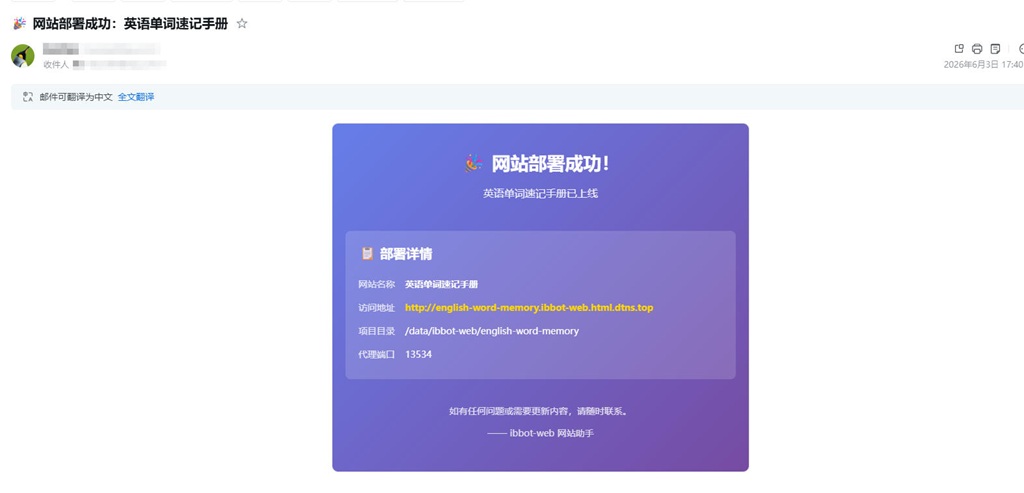Click the party popper emoji in the card heading
This screenshot has width=1024, height=493.
tap(474, 163)
